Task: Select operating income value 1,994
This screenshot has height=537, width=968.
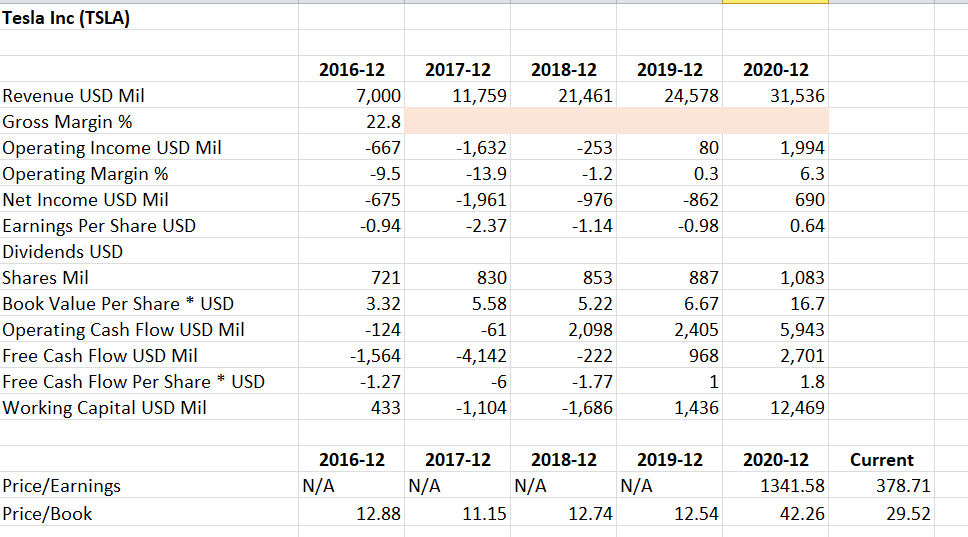Action: point(802,148)
